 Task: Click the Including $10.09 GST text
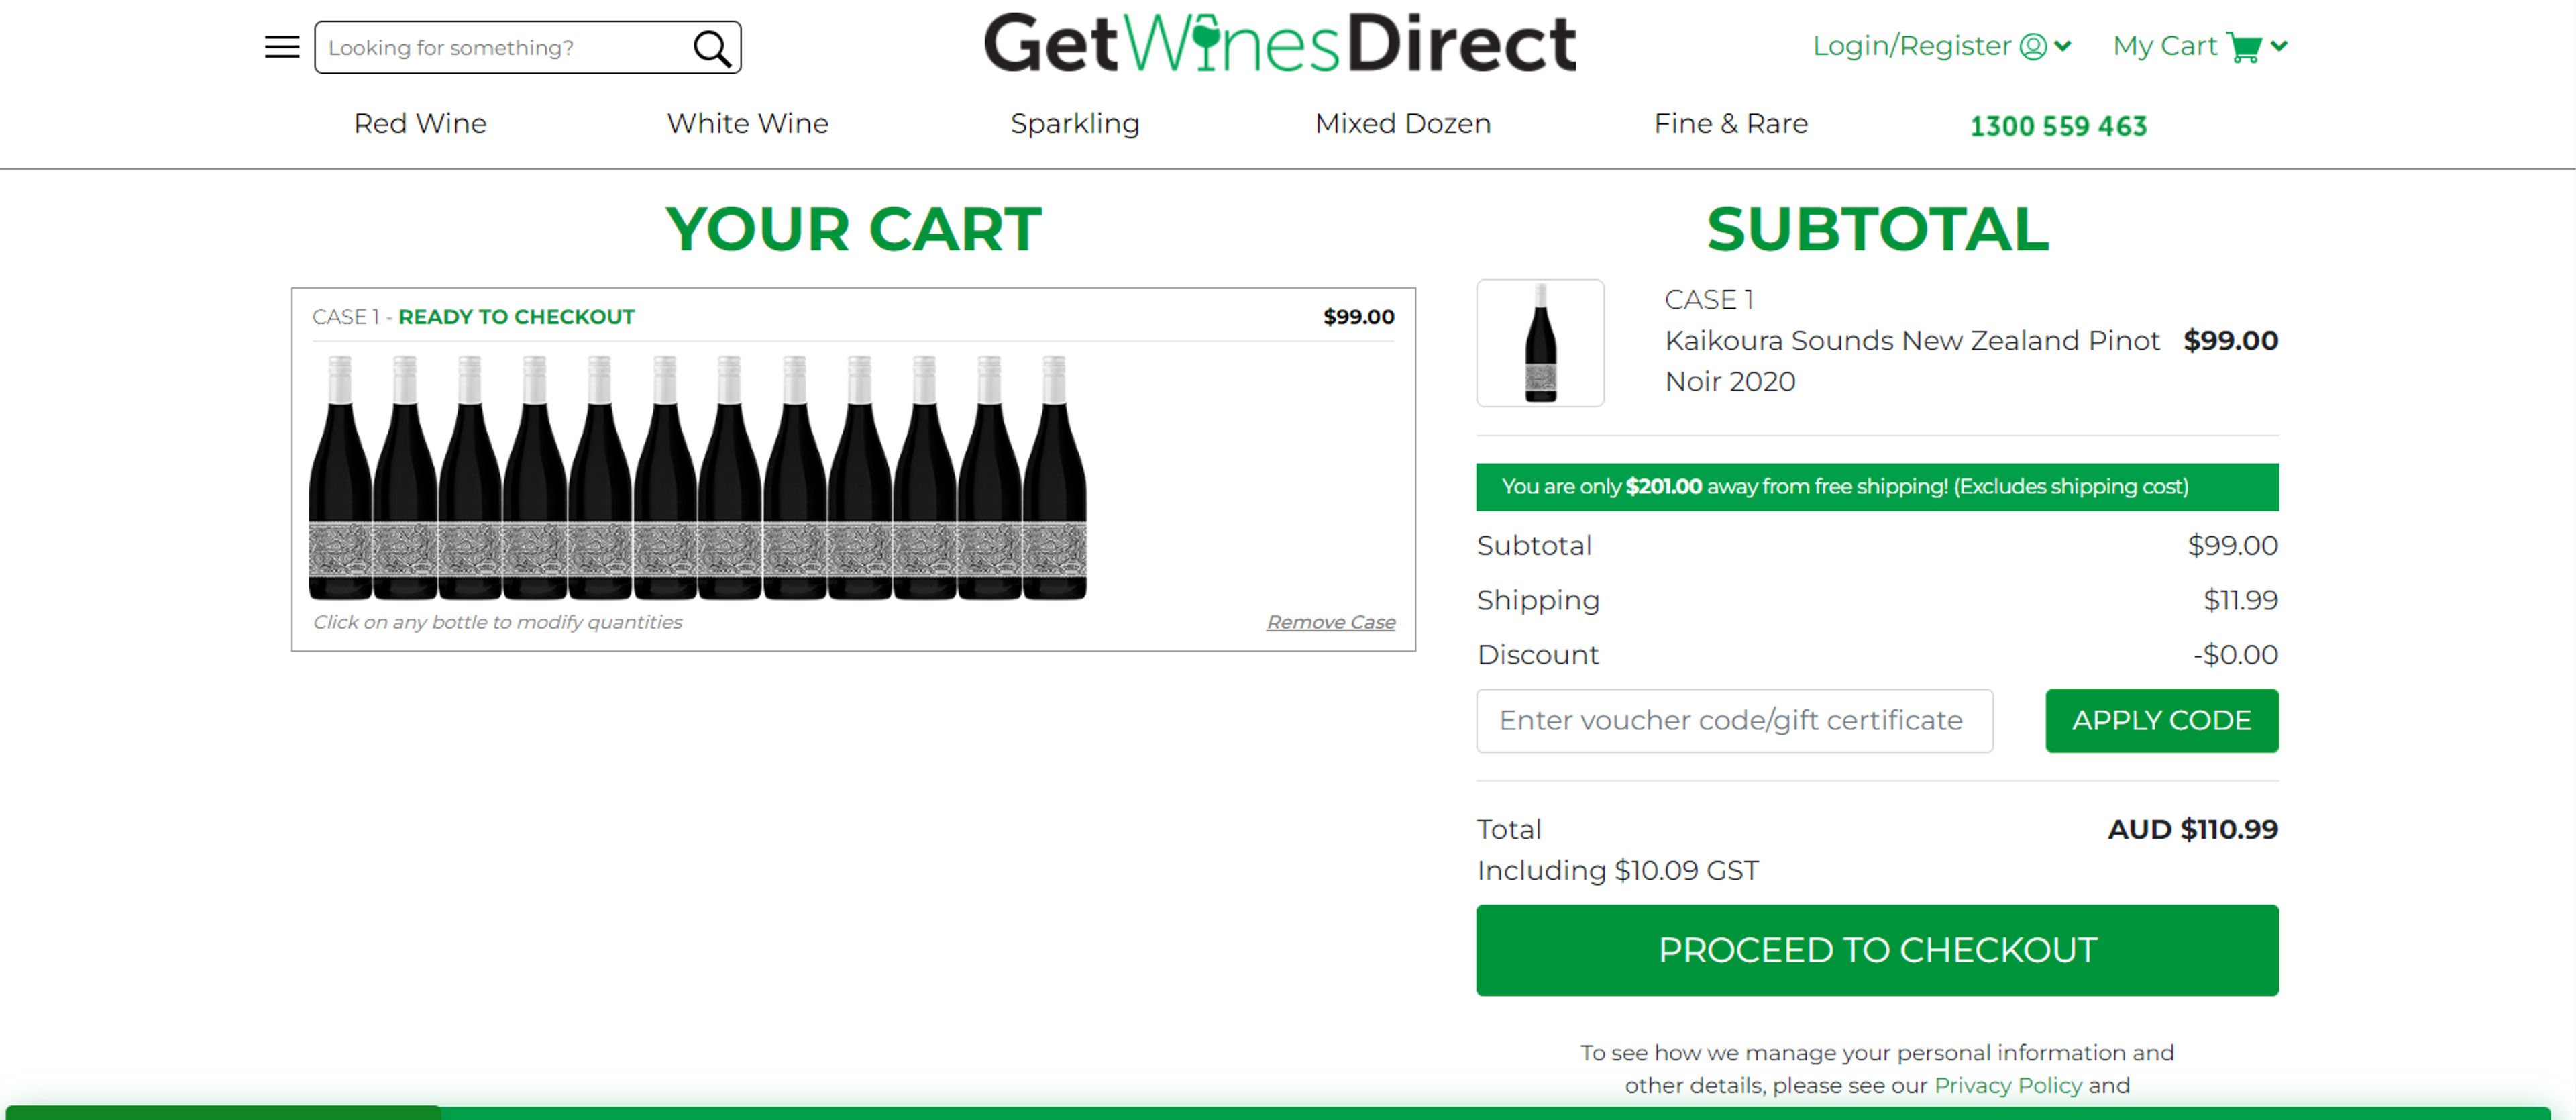coord(1617,871)
